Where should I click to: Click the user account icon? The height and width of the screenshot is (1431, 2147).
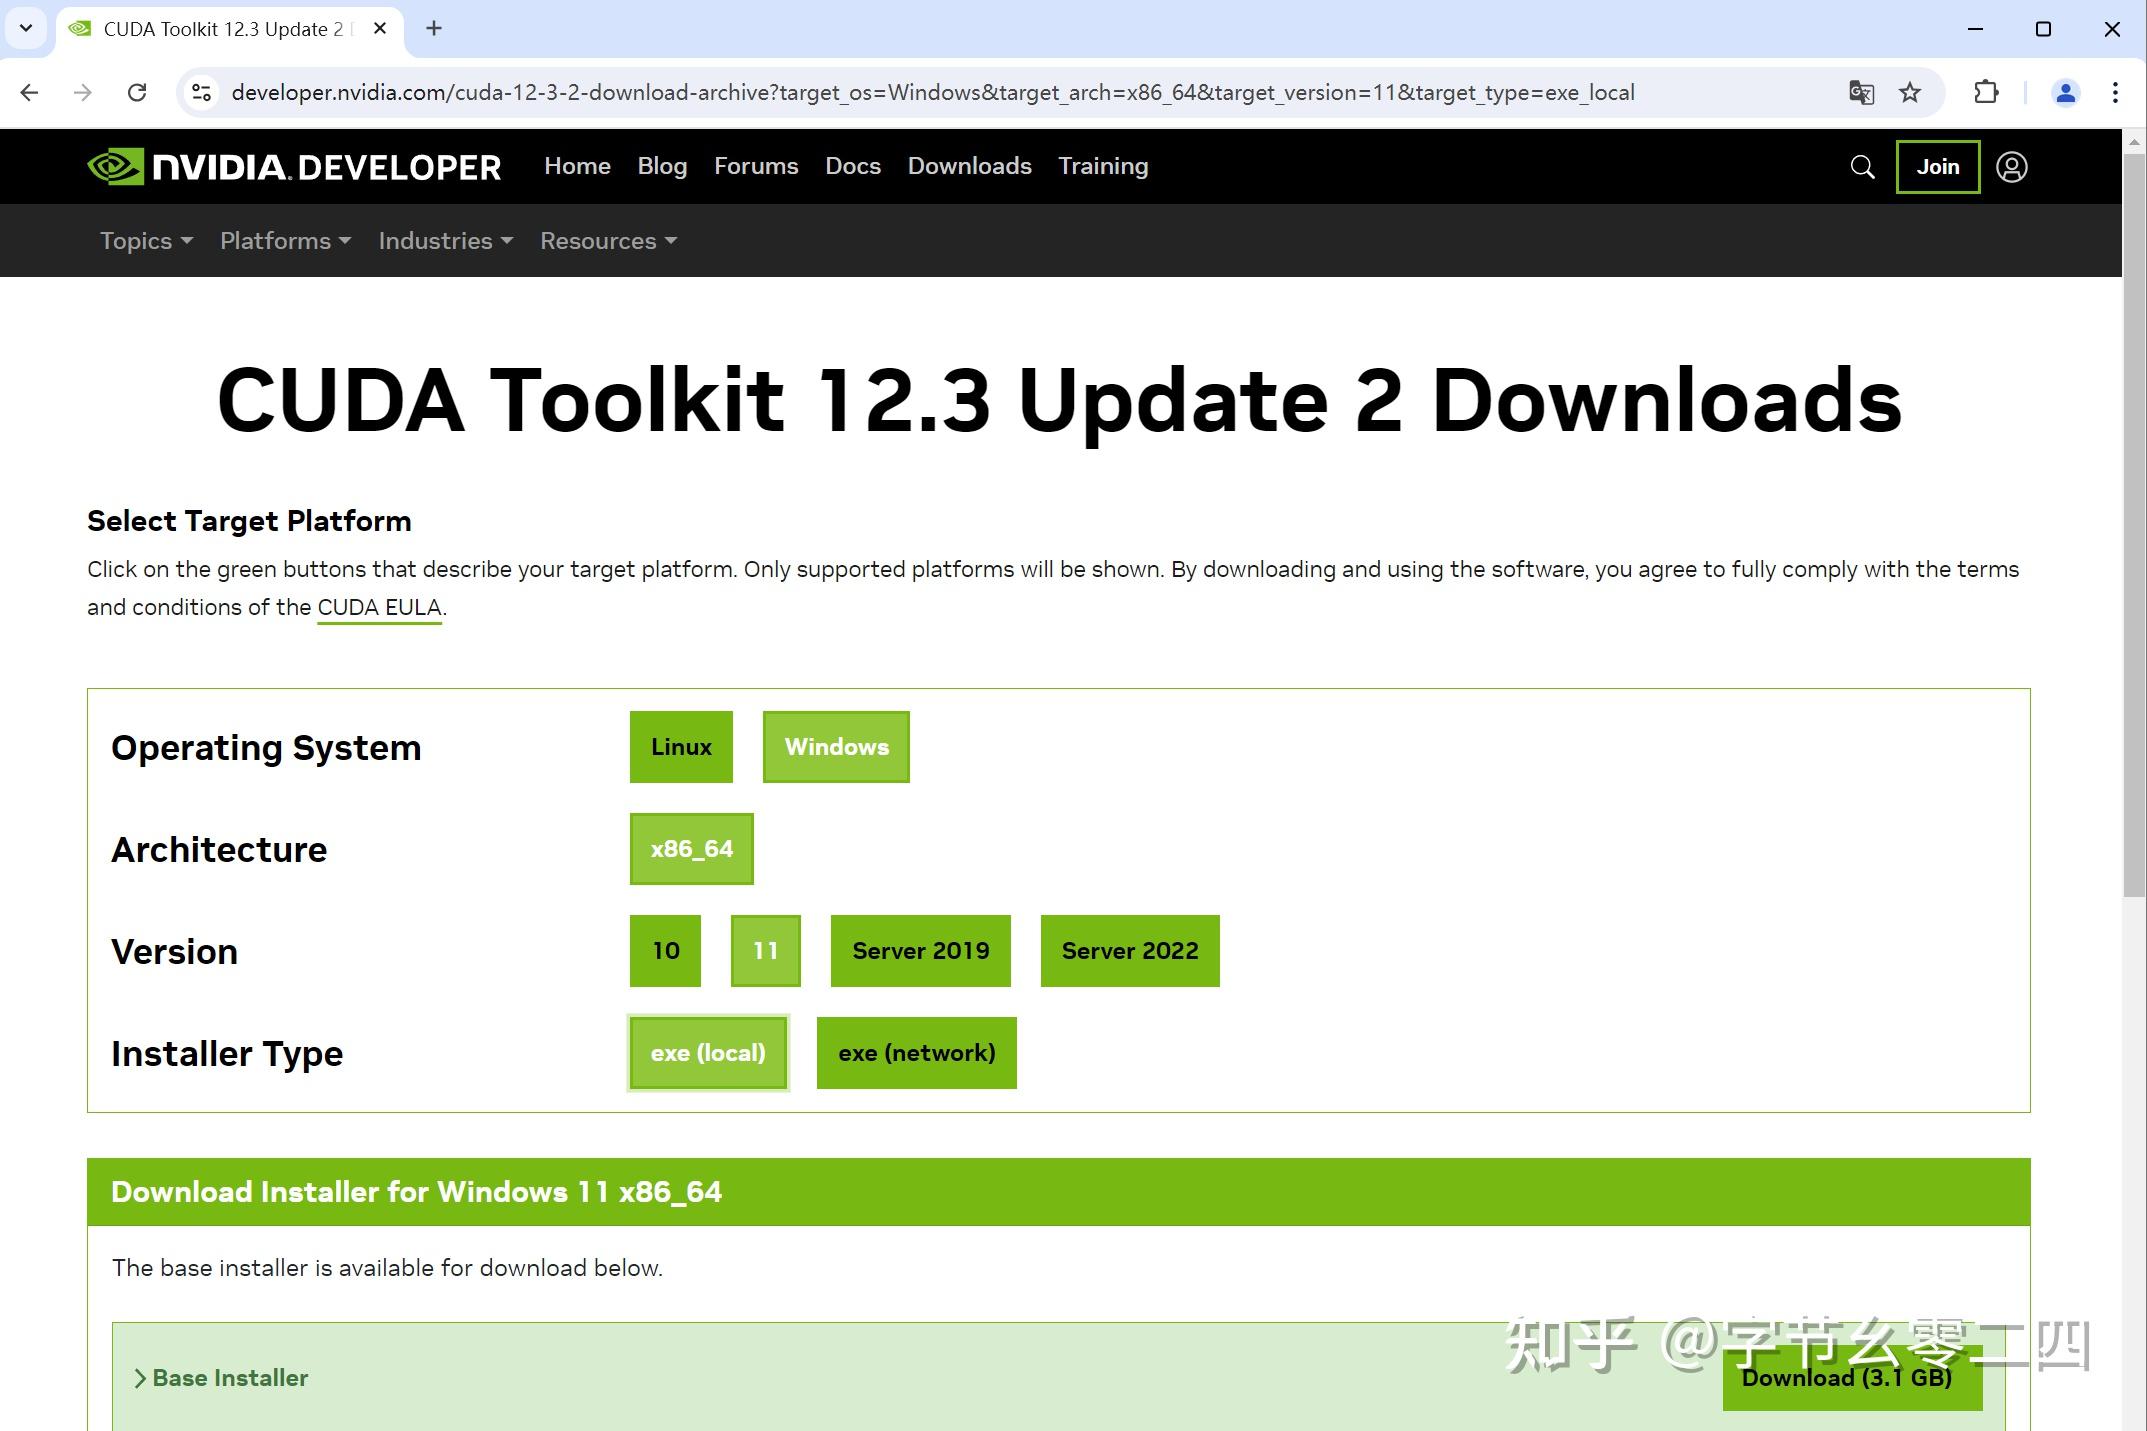(x=2011, y=167)
